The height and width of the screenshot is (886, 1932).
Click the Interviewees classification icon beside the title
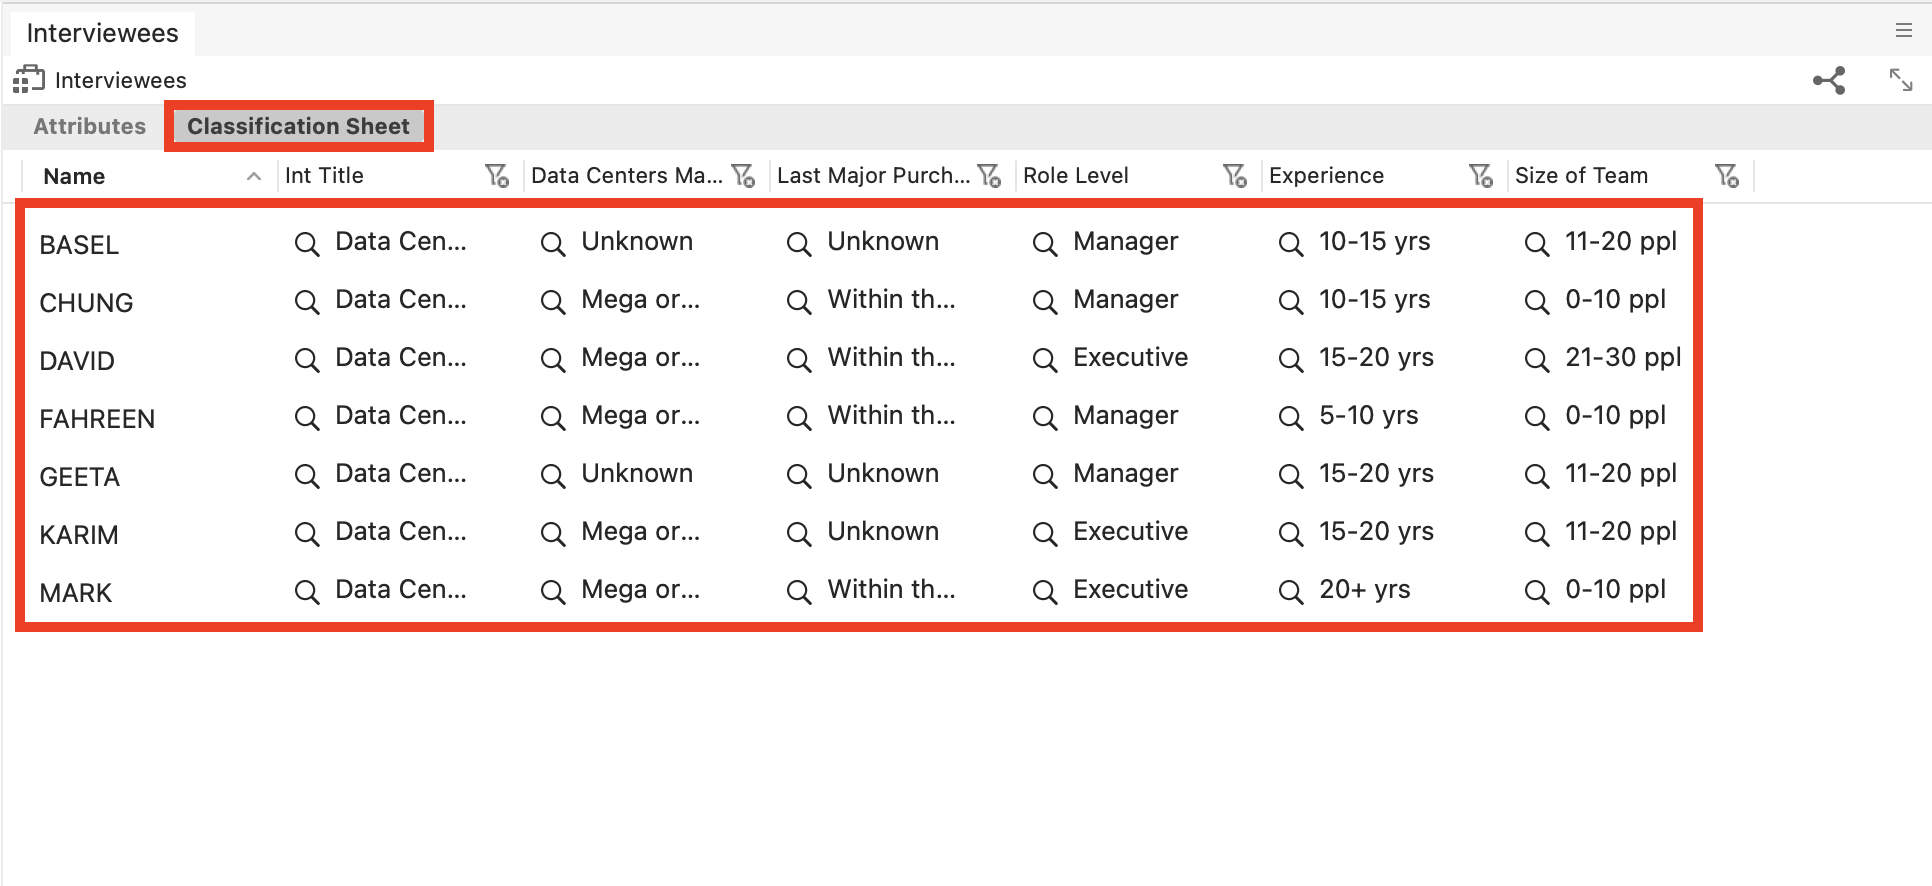click(29, 80)
